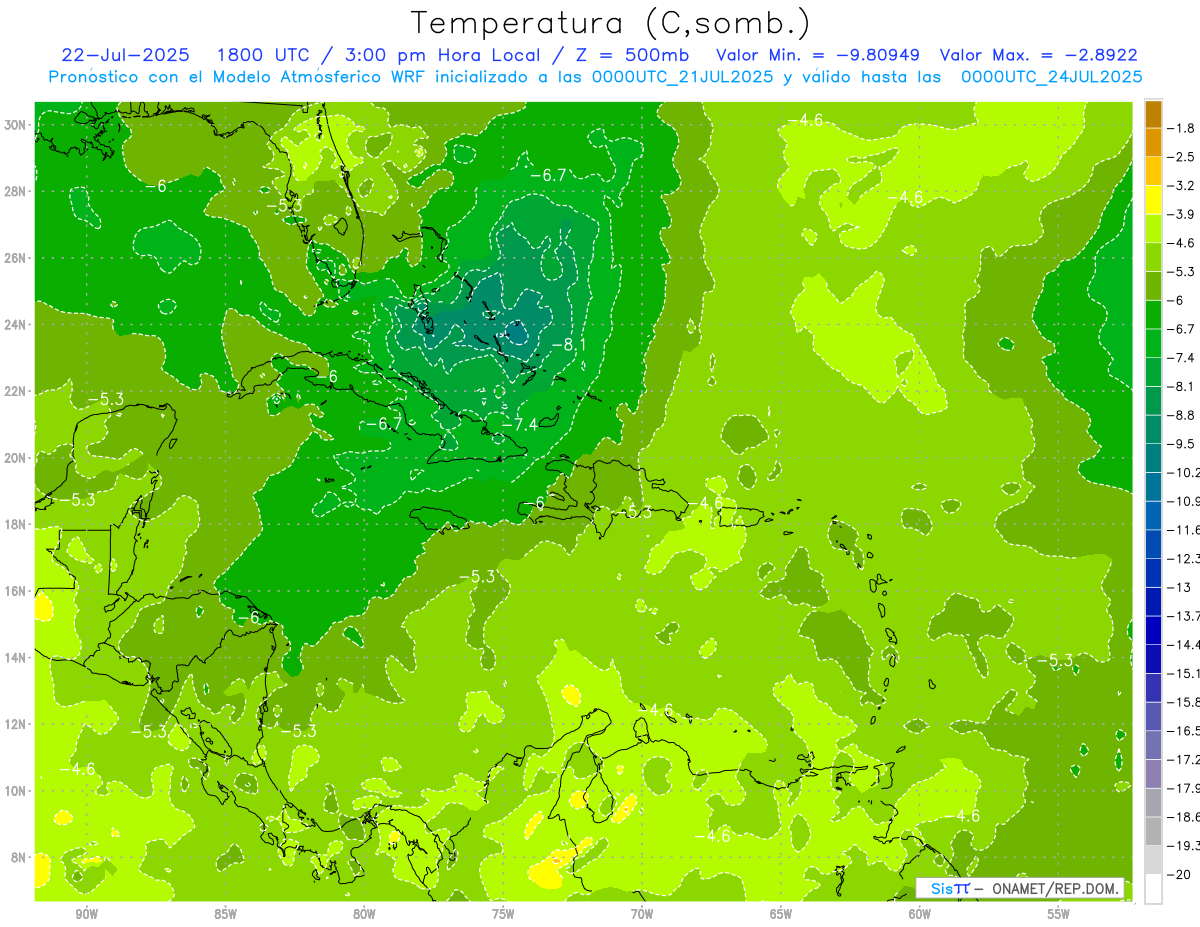Click the '-1.8' legend scale label
This screenshot has width=1200, height=927.
click(1181, 128)
